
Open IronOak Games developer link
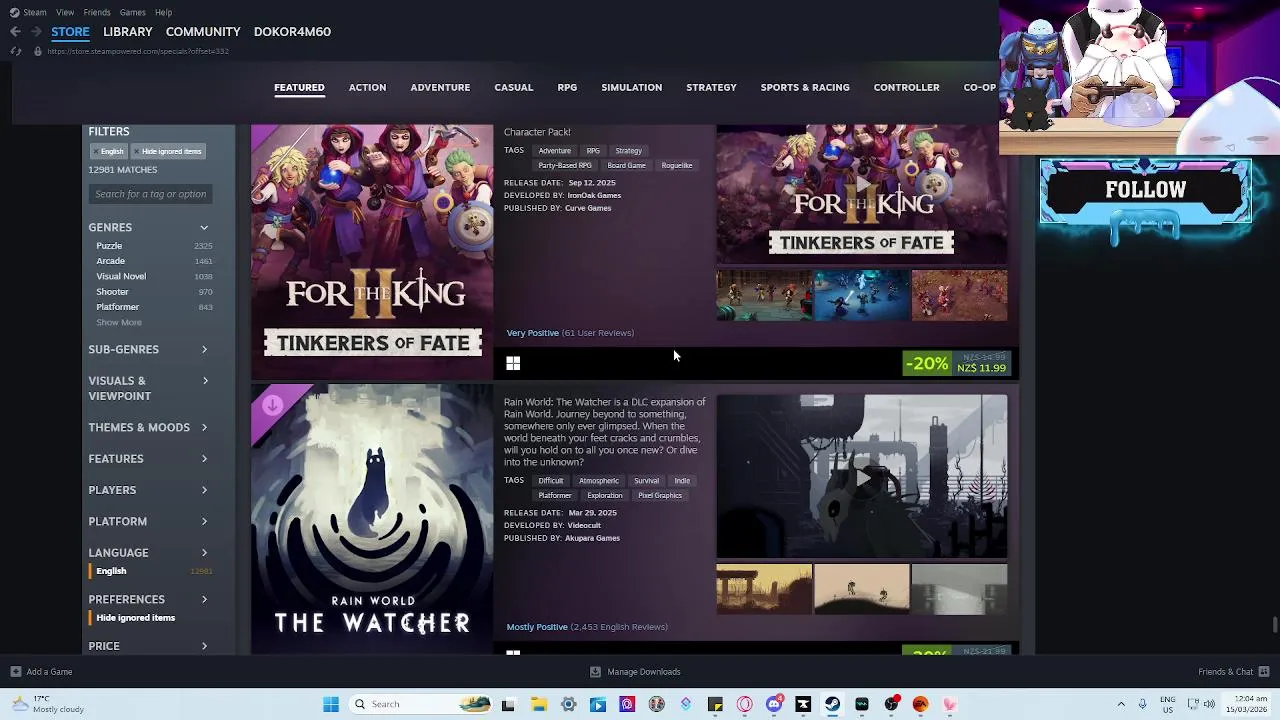click(x=594, y=196)
